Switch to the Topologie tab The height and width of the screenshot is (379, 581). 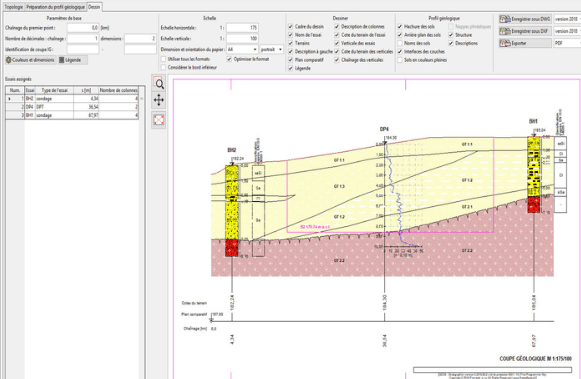coord(14,7)
